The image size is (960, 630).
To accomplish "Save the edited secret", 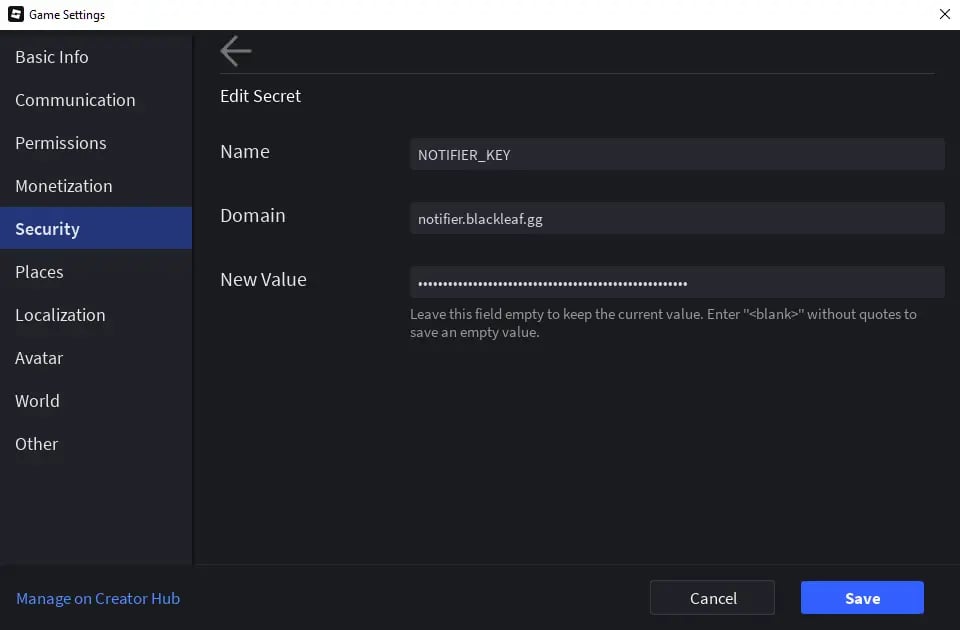I will point(862,598).
